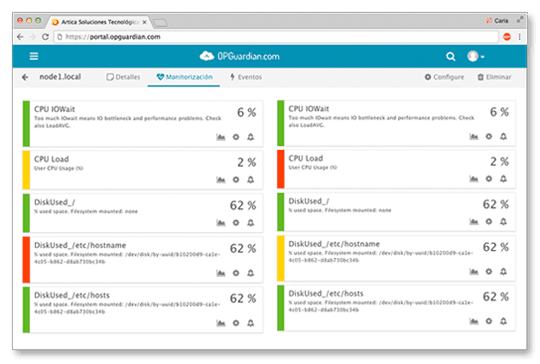The height and width of the screenshot is (364, 540).
Task: Open a new browser tab
Action: pos(160,23)
